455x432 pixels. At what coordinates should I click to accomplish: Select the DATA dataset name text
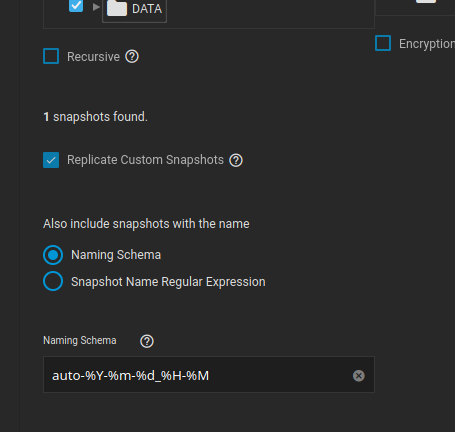click(x=147, y=9)
